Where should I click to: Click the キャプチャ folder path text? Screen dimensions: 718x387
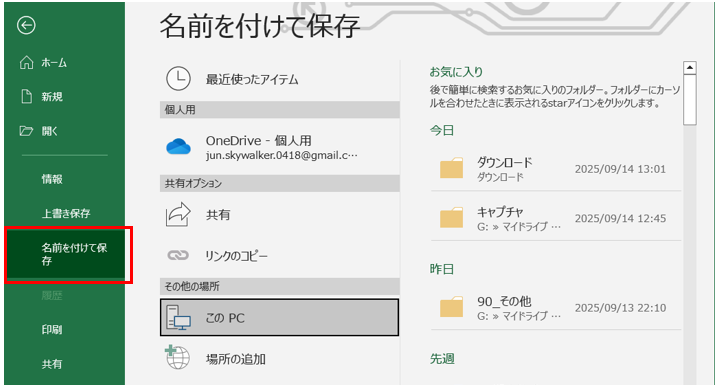pos(519,226)
